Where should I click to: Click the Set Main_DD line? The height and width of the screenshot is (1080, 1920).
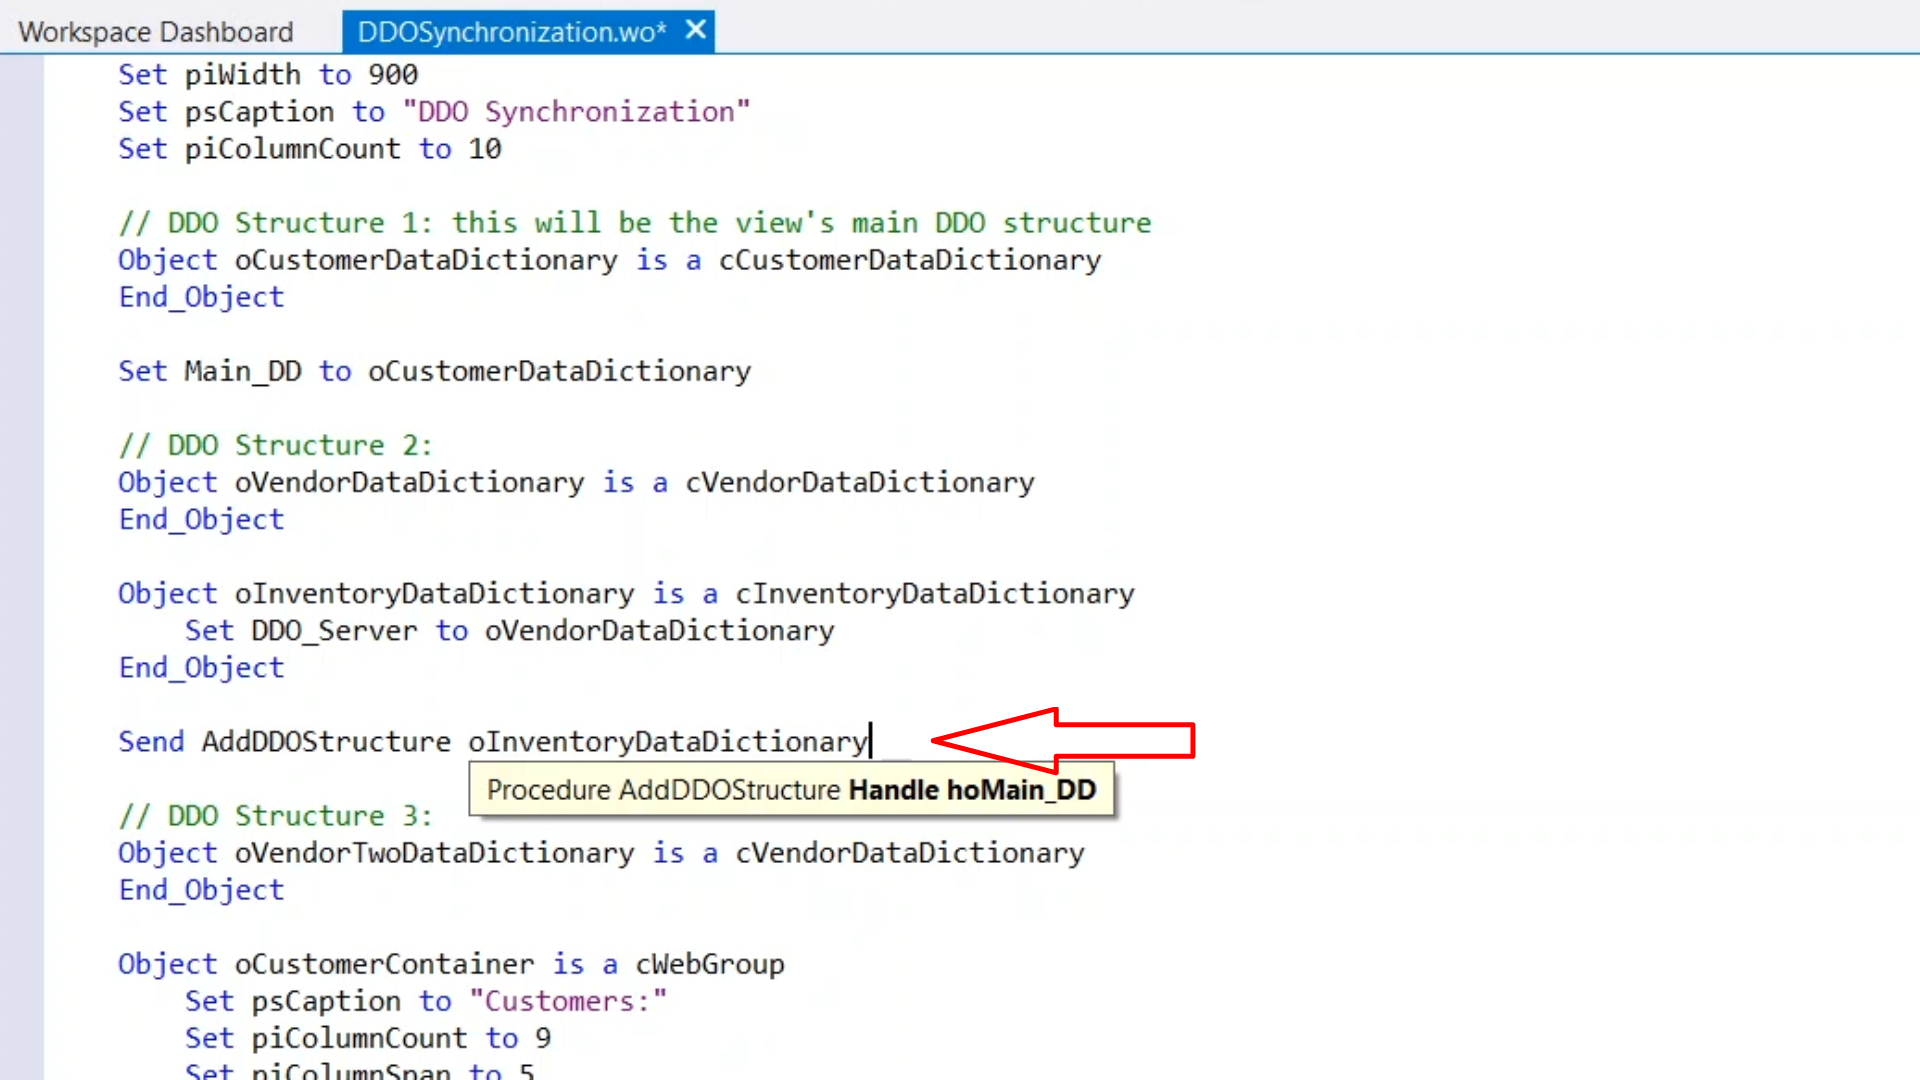[434, 371]
